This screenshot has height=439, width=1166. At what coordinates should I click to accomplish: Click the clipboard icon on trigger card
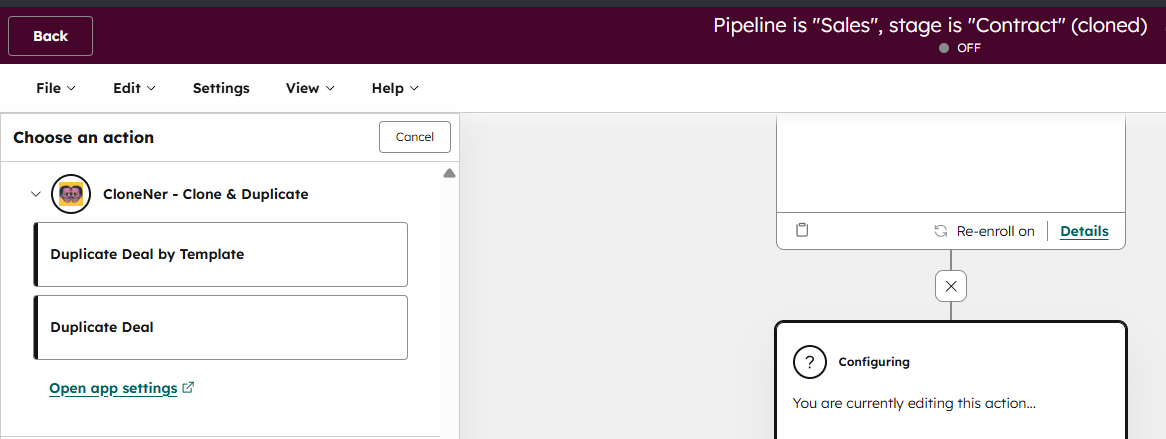pyautogui.click(x=802, y=230)
